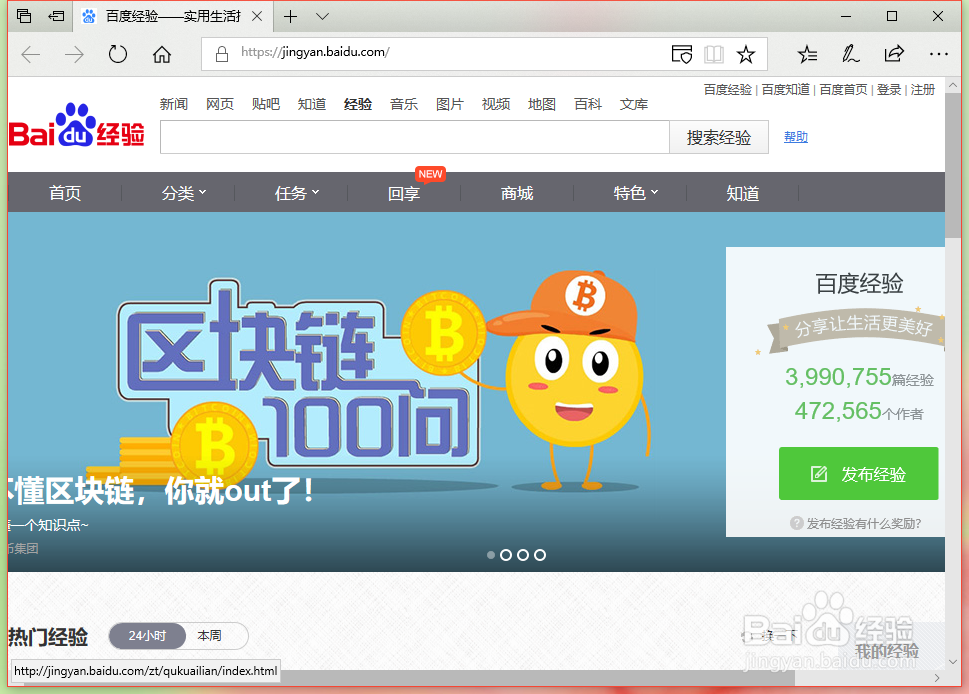Open the browser more options ellipsis
This screenshot has height=694, width=969.
point(938,54)
